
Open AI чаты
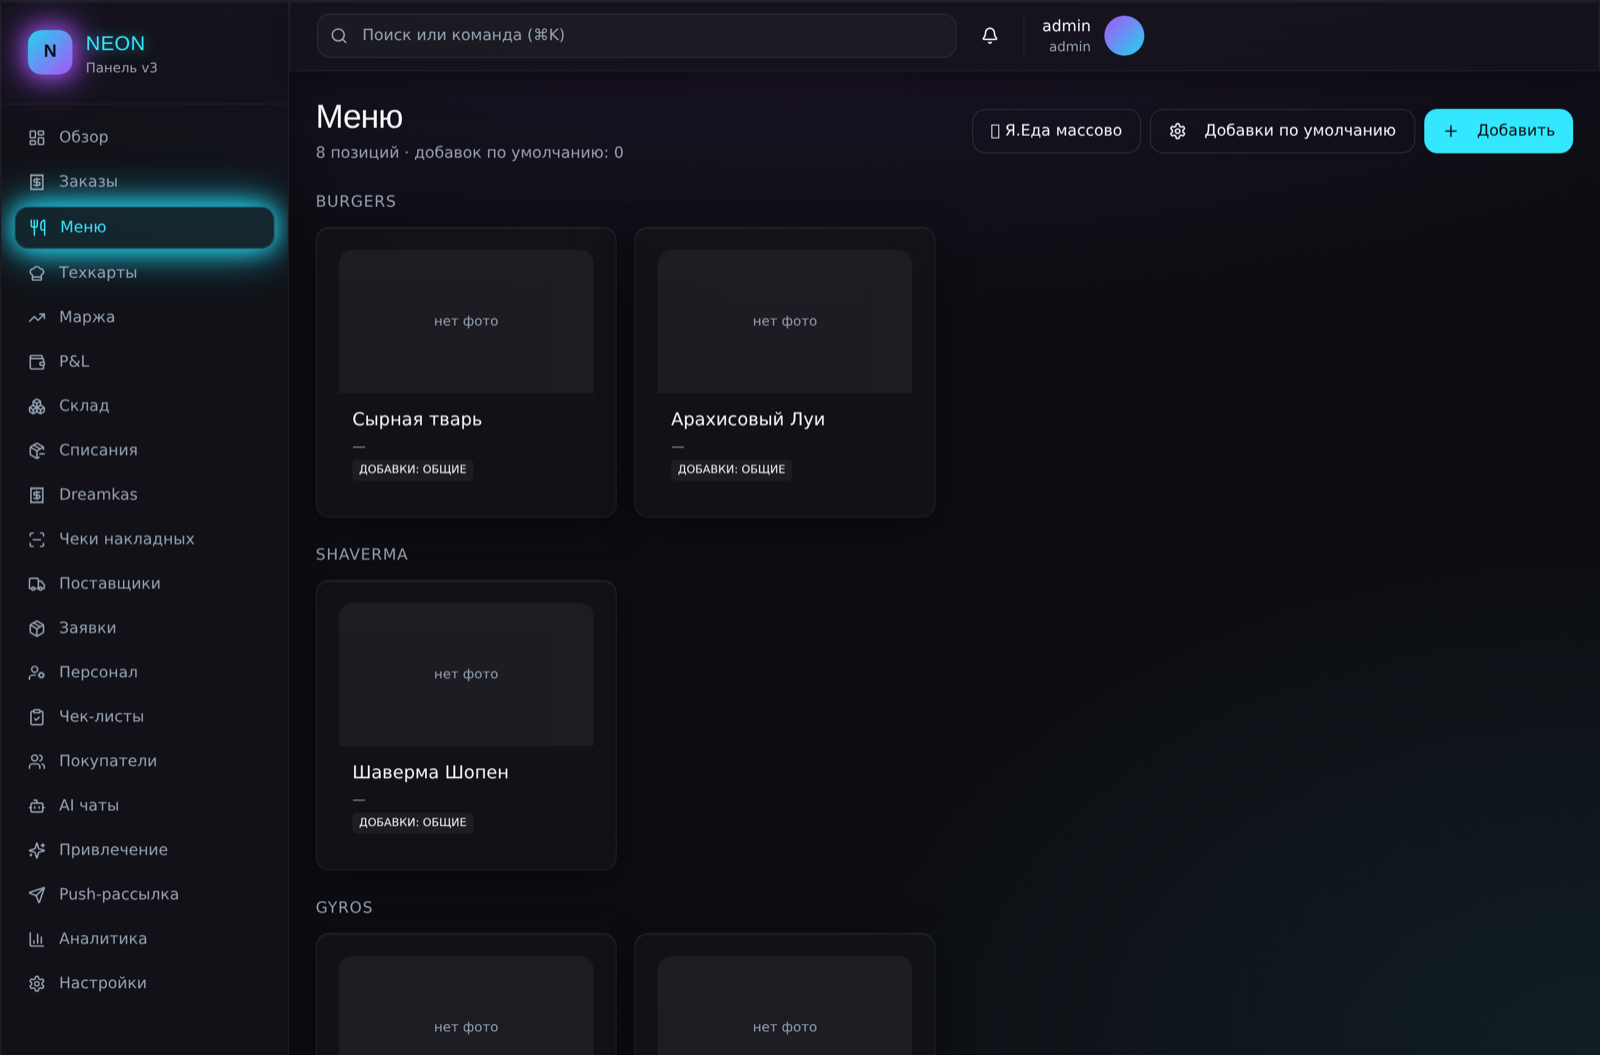point(145,805)
